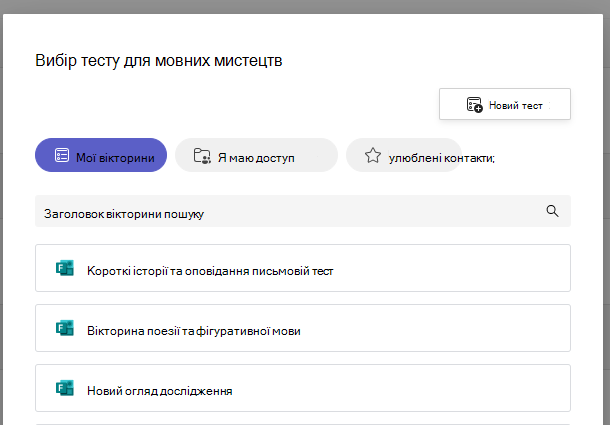The image size is (610, 425).
Task: Click the magnifier search icon
Action: [x=552, y=211]
